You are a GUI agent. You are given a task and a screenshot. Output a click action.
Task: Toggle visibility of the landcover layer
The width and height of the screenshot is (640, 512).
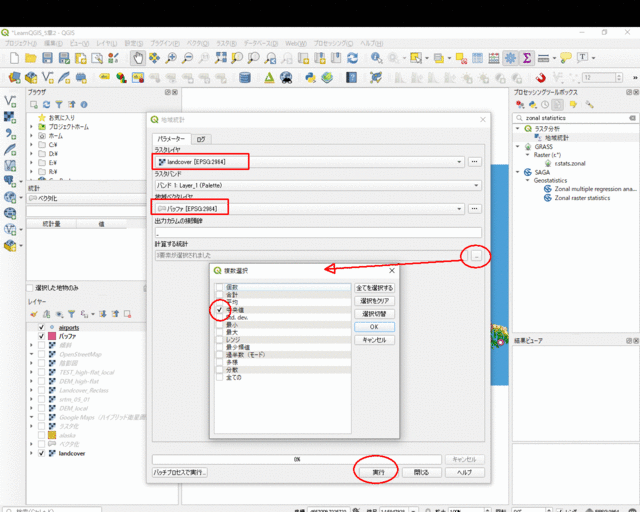41,453
